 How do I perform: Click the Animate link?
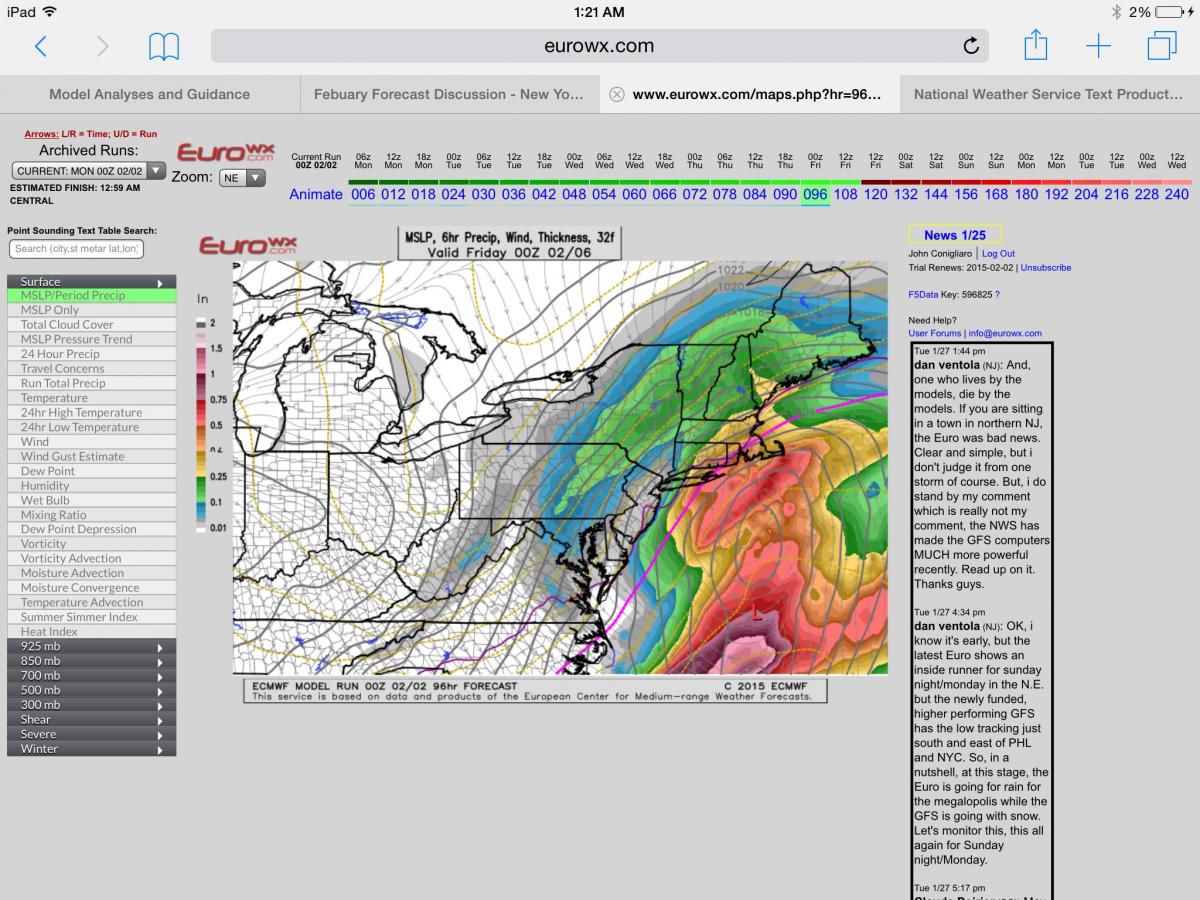click(316, 194)
